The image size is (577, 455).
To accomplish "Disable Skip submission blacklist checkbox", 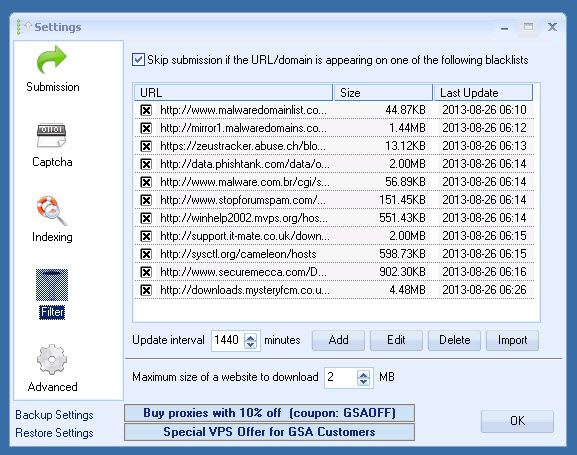I will point(138,60).
